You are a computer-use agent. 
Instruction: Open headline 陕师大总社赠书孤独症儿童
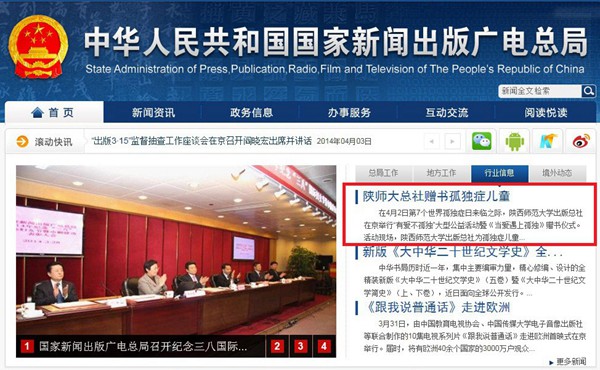click(x=436, y=196)
